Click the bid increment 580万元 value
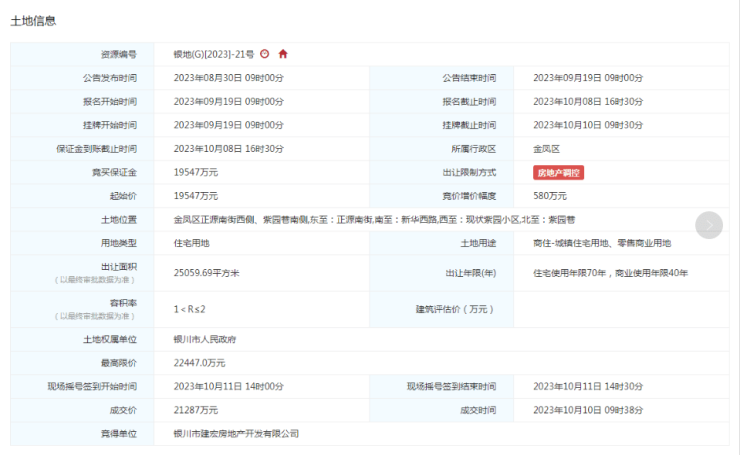Screen dimensions: 740x455 pyautogui.click(x=550, y=196)
